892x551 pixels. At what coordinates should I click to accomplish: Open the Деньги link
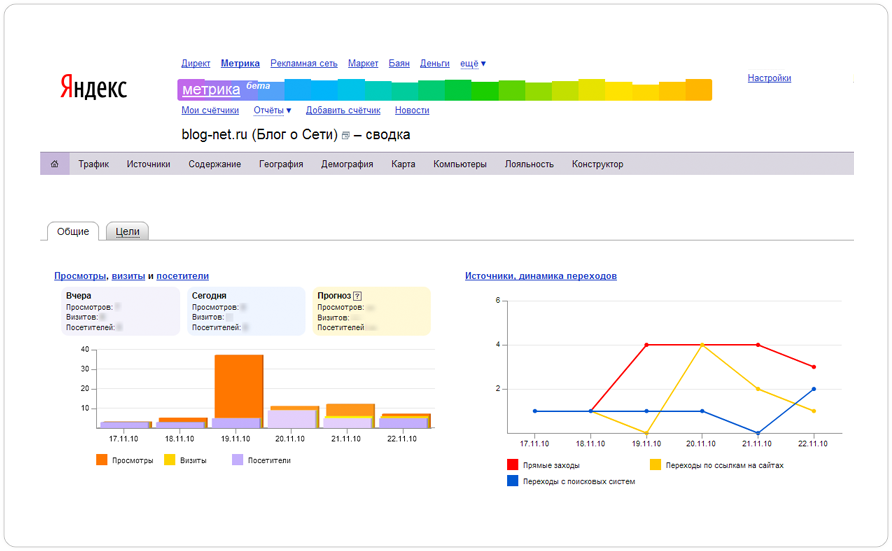pos(435,64)
